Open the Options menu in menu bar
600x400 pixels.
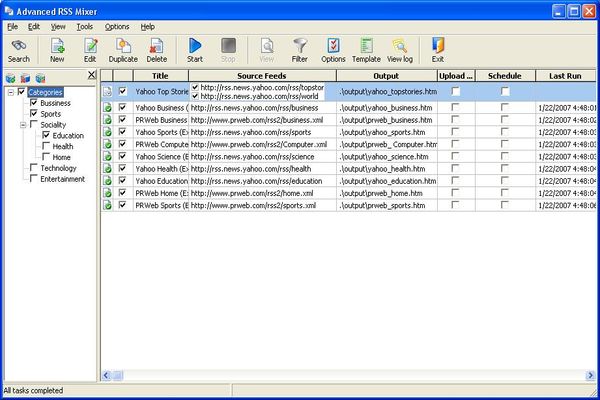(x=117, y=27)
